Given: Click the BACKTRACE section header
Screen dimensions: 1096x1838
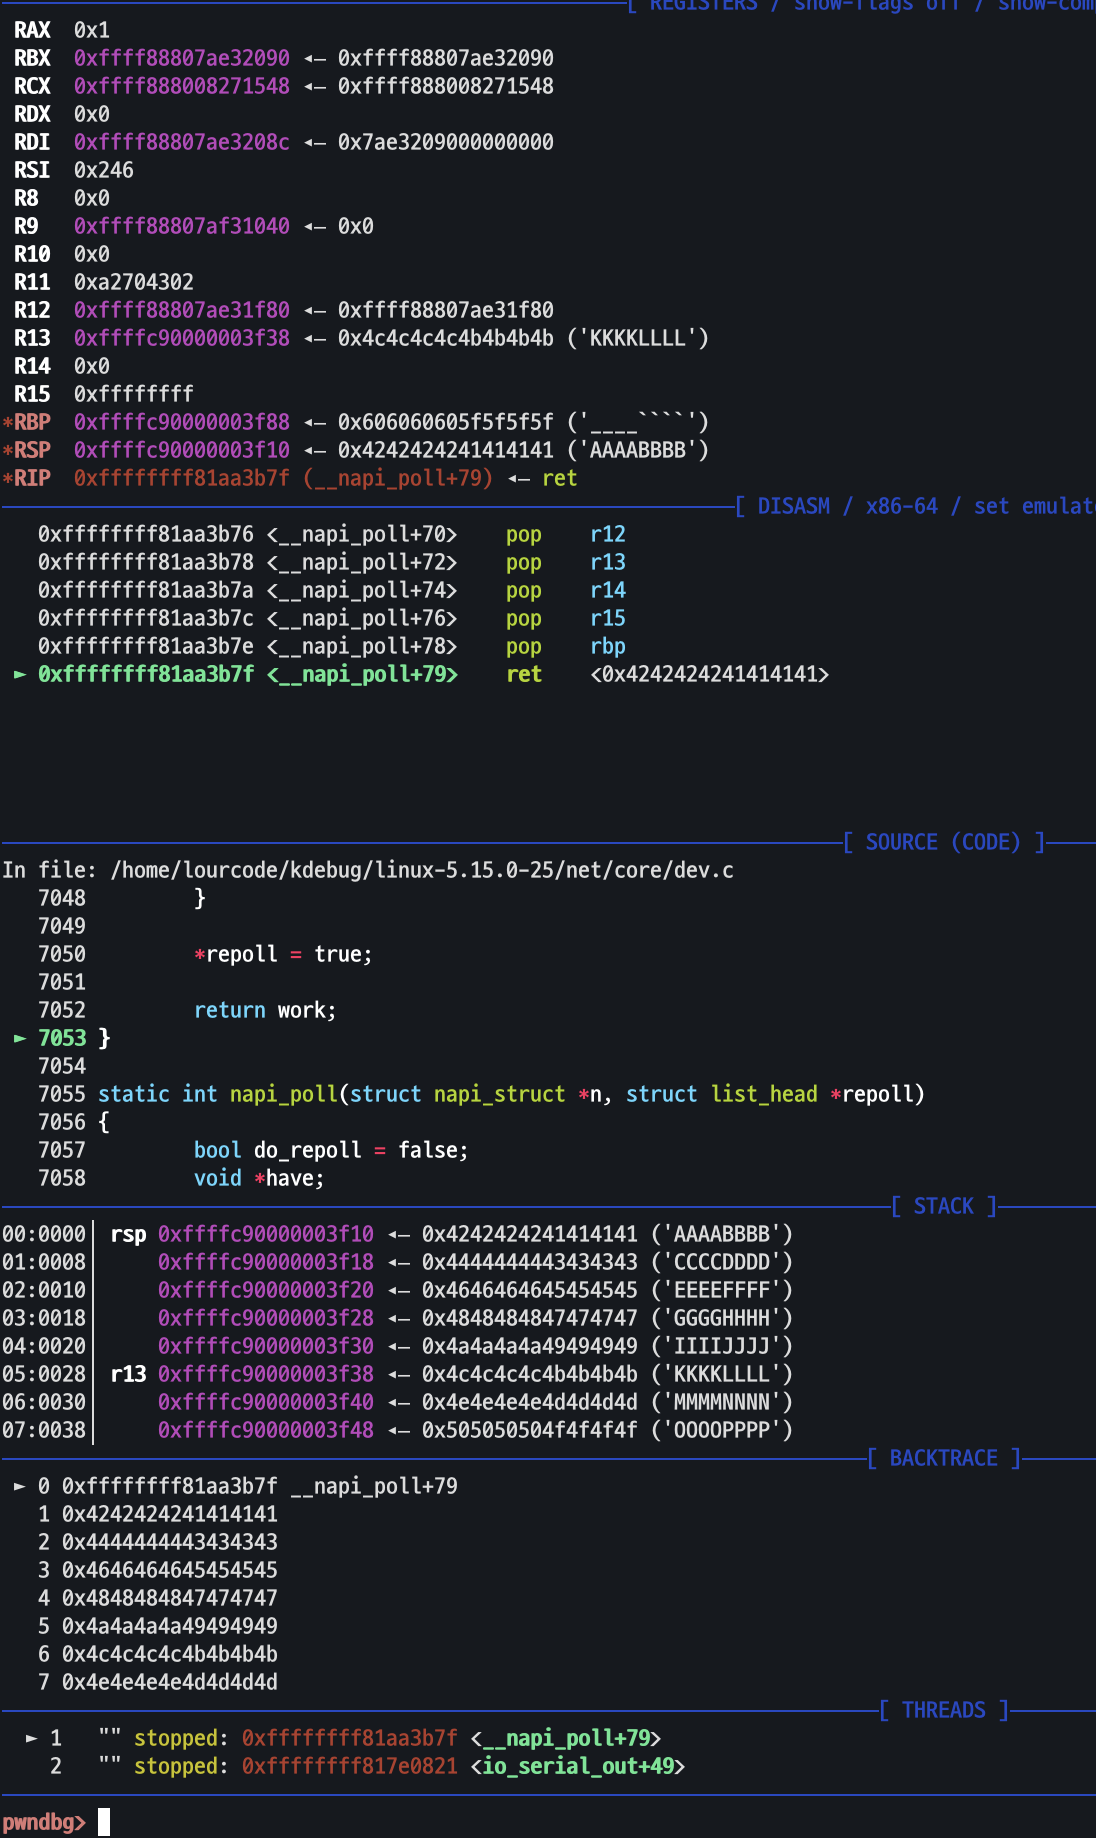Looking at the screenshot, I should [943, 1458].
